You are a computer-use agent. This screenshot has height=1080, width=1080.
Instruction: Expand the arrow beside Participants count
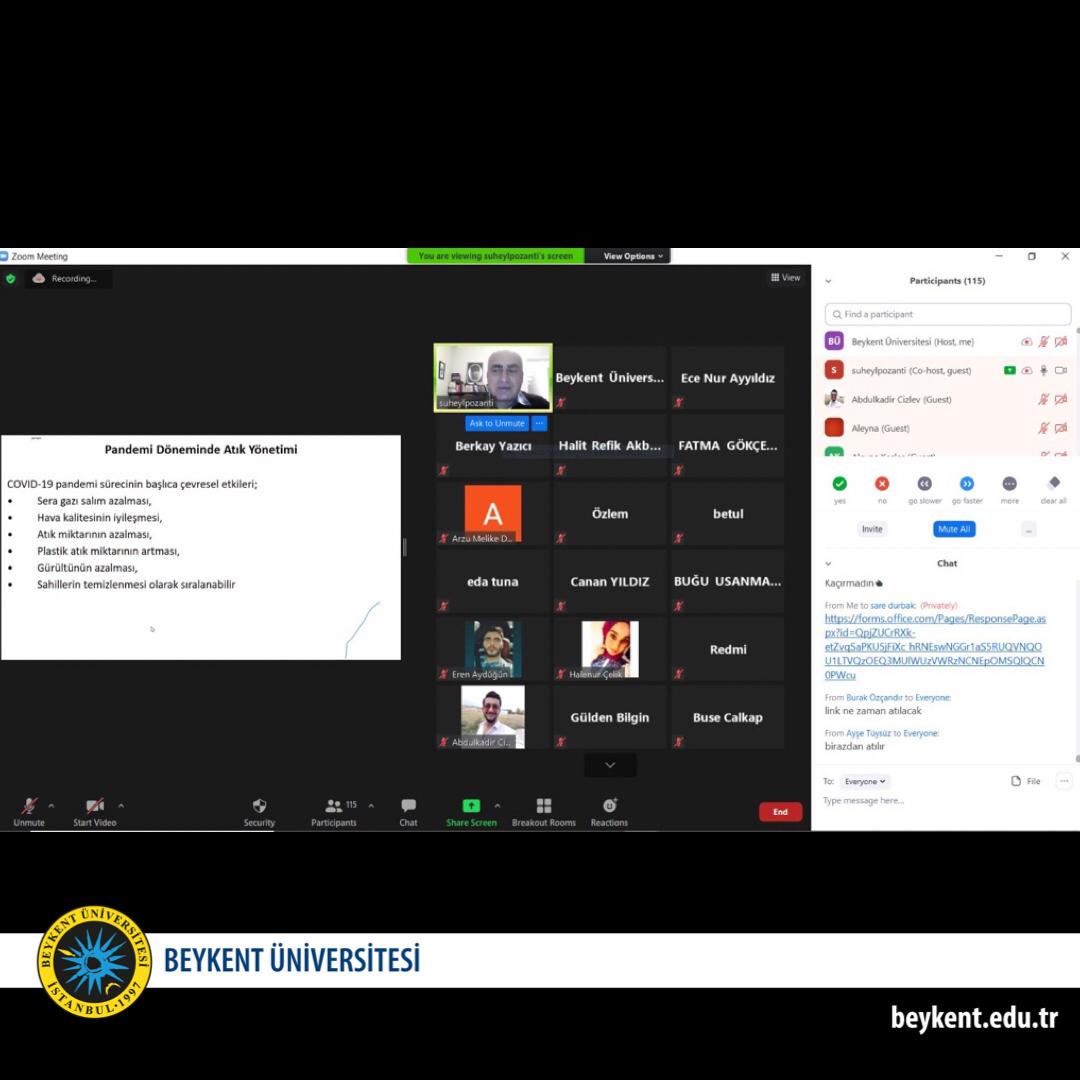(x=371, y=805)
